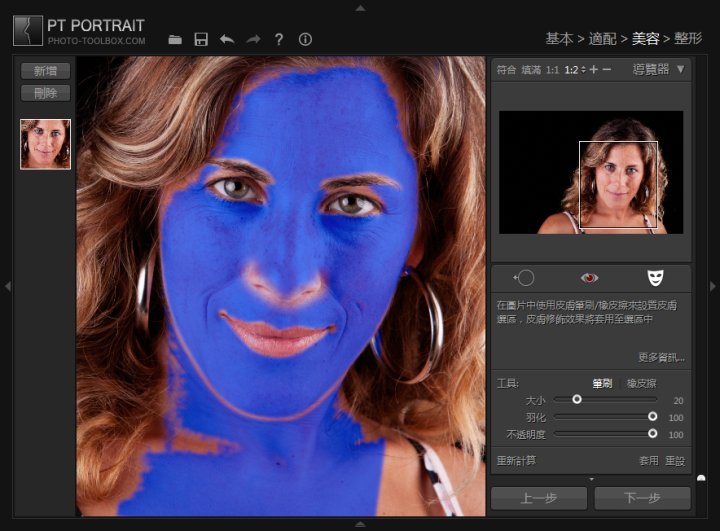Open help via the question mark icon

[279, 39]
